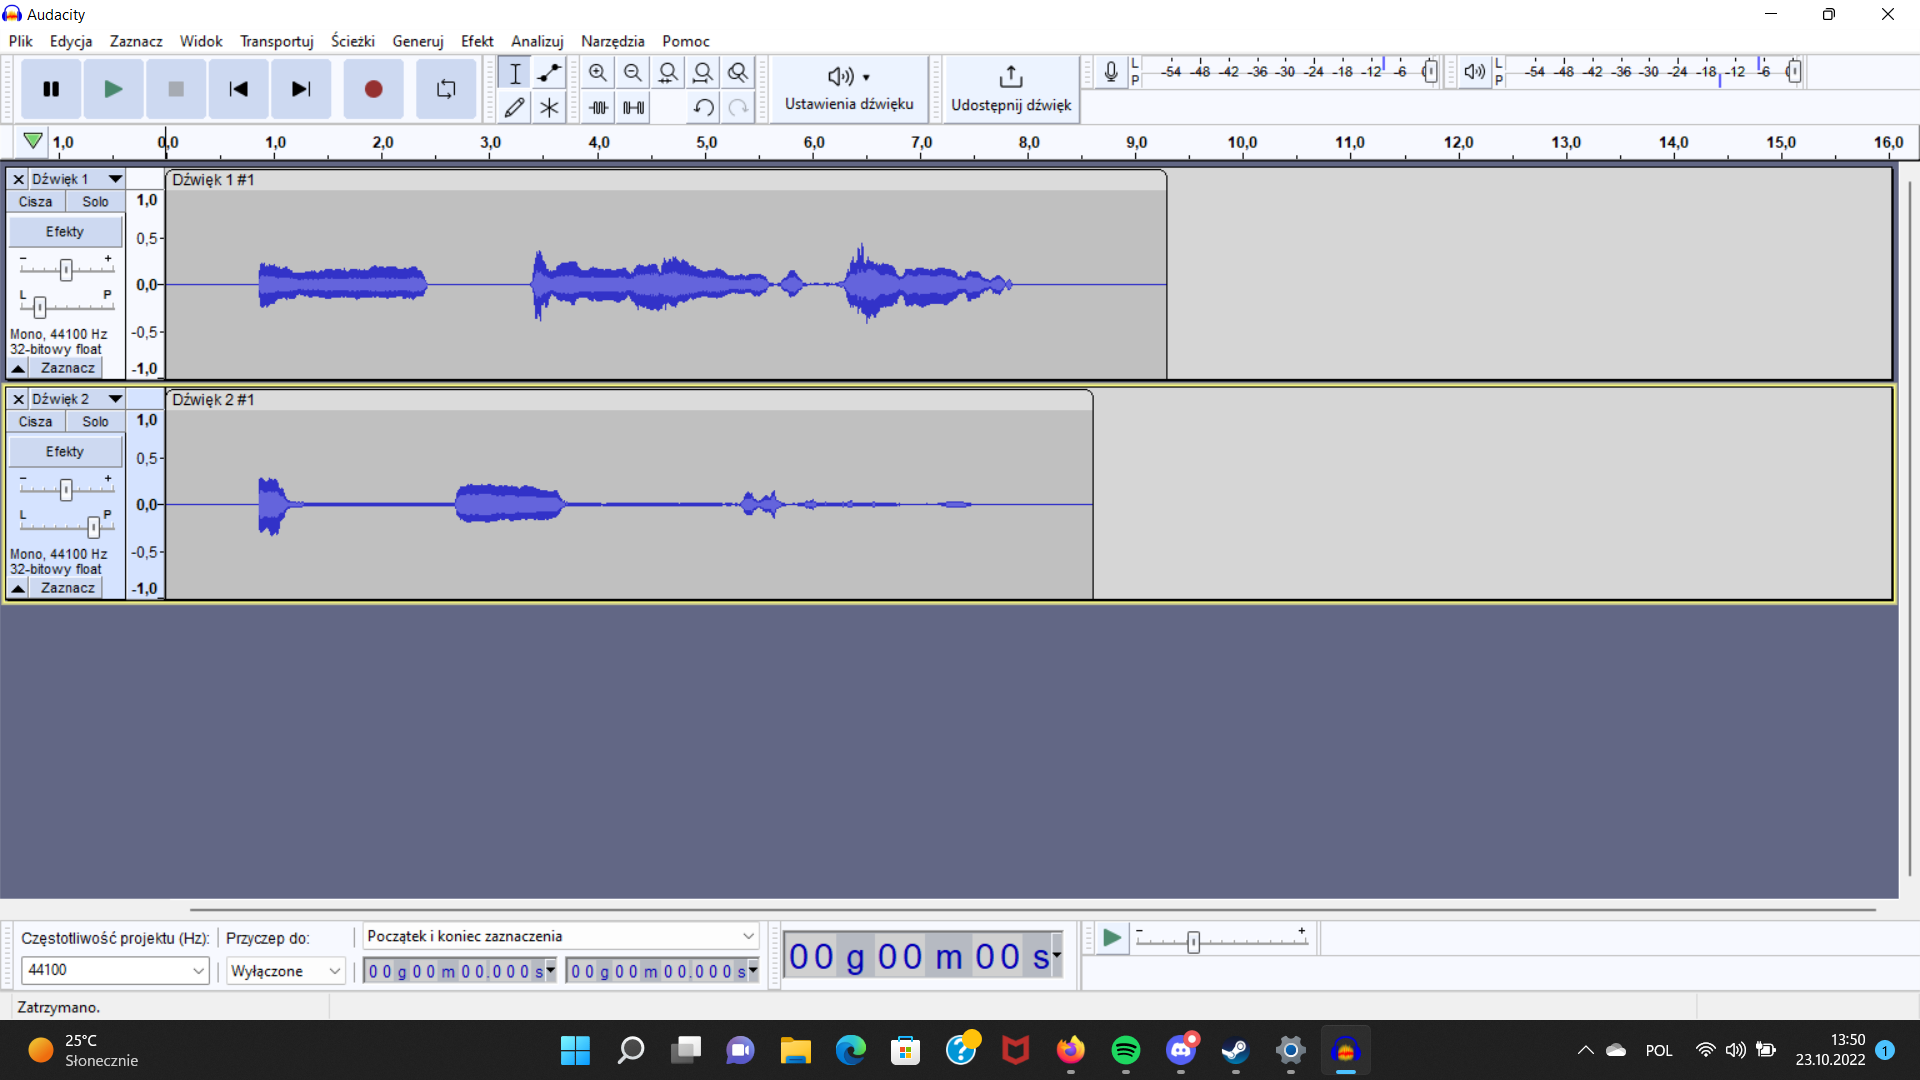Screen dimensions: 1920x1080
Task: Click Efekty button on Dźwięk 2 track
Action: [65, 451]
